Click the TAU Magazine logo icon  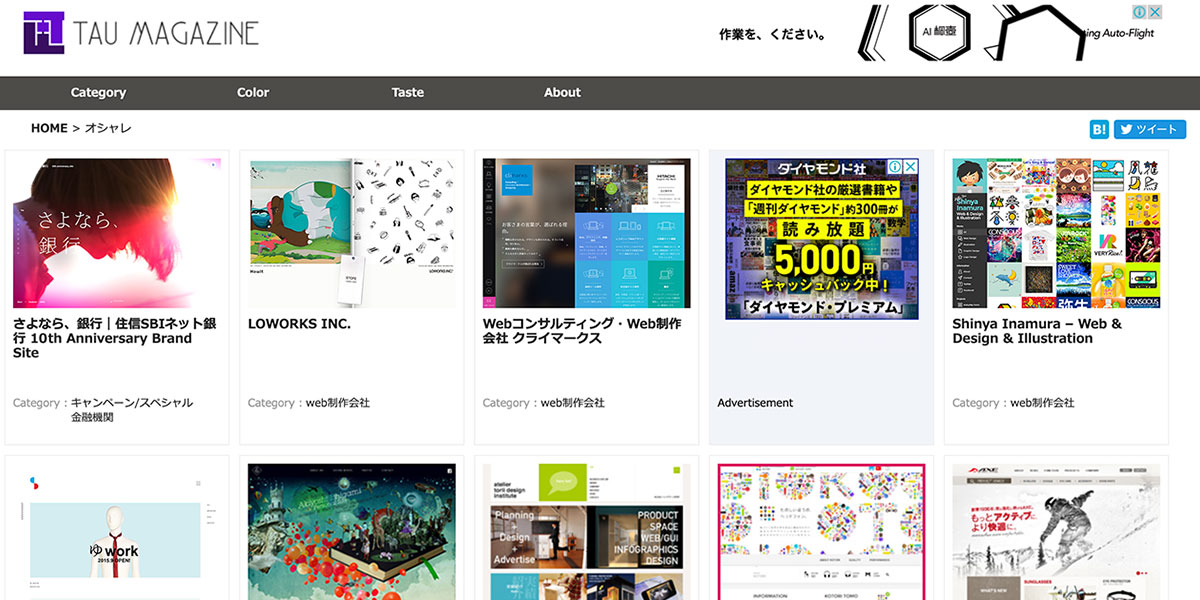(44, 33)
